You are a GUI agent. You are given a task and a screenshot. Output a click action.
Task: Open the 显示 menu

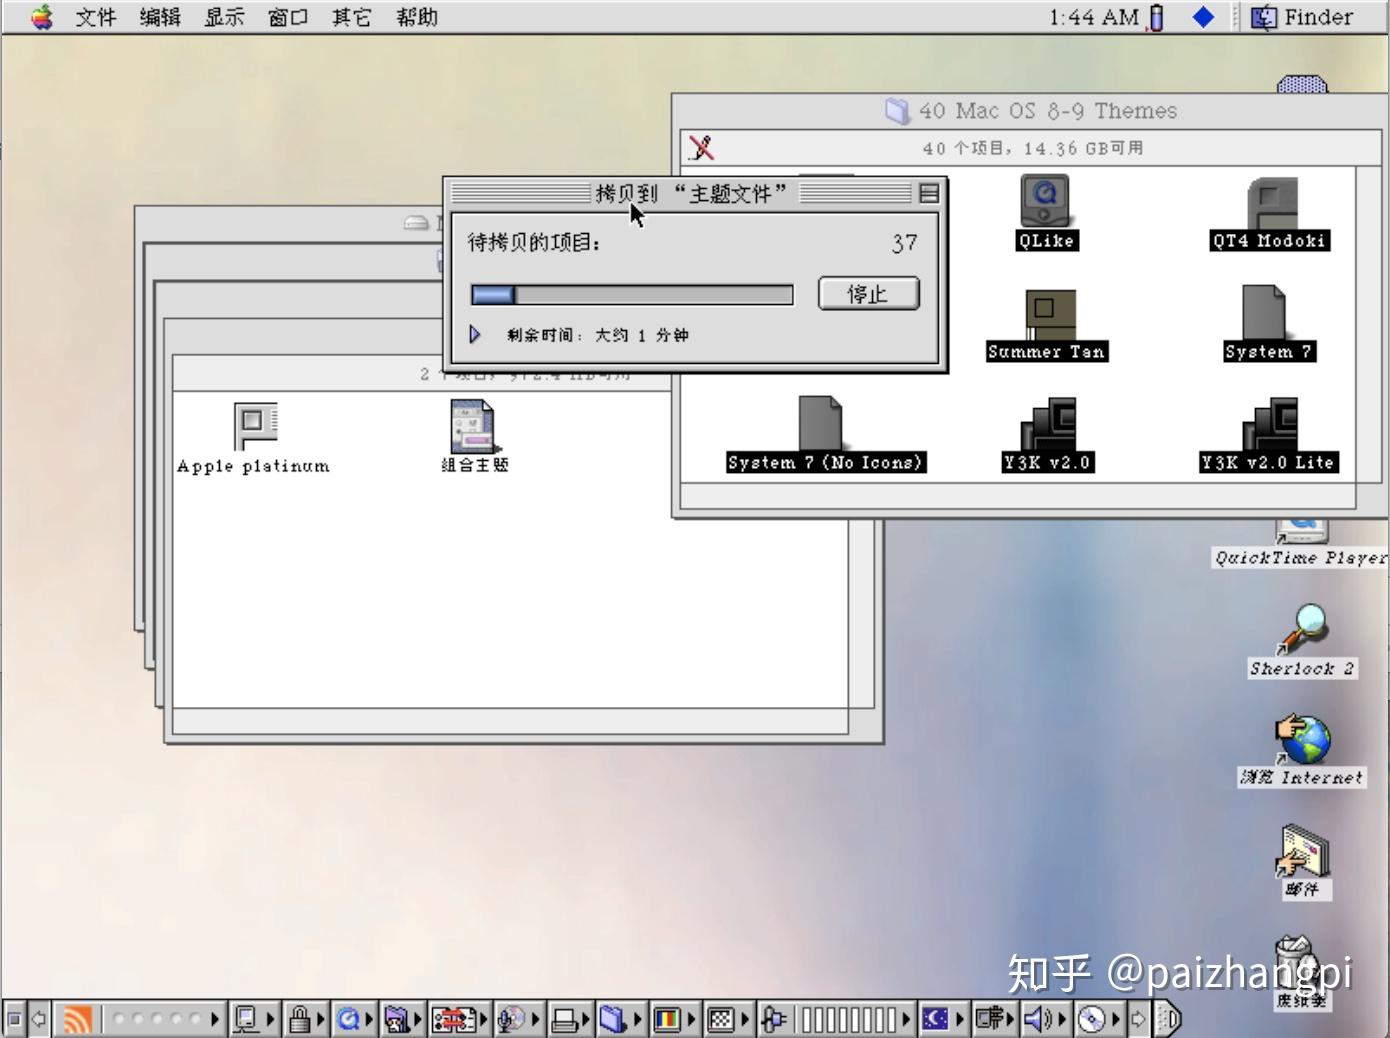point(224,17)
